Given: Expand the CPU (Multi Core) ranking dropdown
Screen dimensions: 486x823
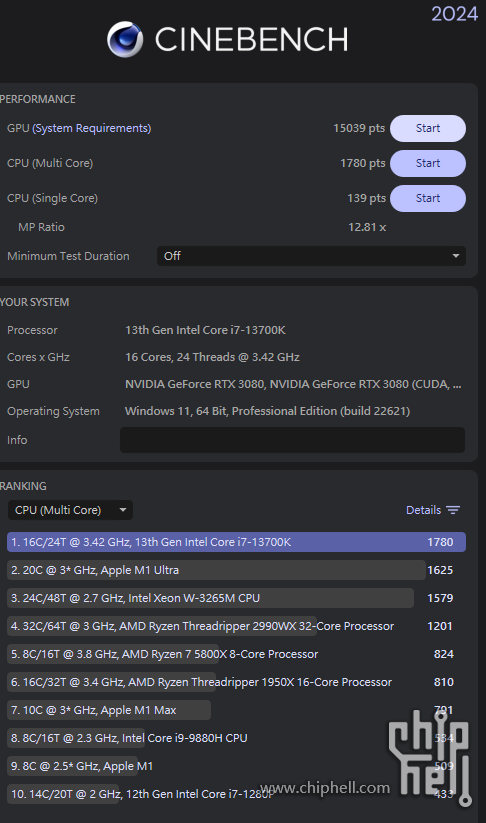Looking at the screenshot, I should click(70, 510).
